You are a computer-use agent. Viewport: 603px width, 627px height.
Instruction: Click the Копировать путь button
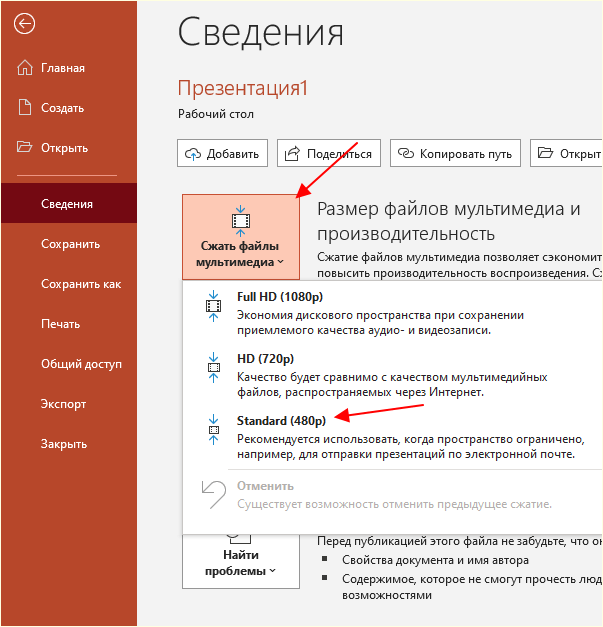point(455,153)
